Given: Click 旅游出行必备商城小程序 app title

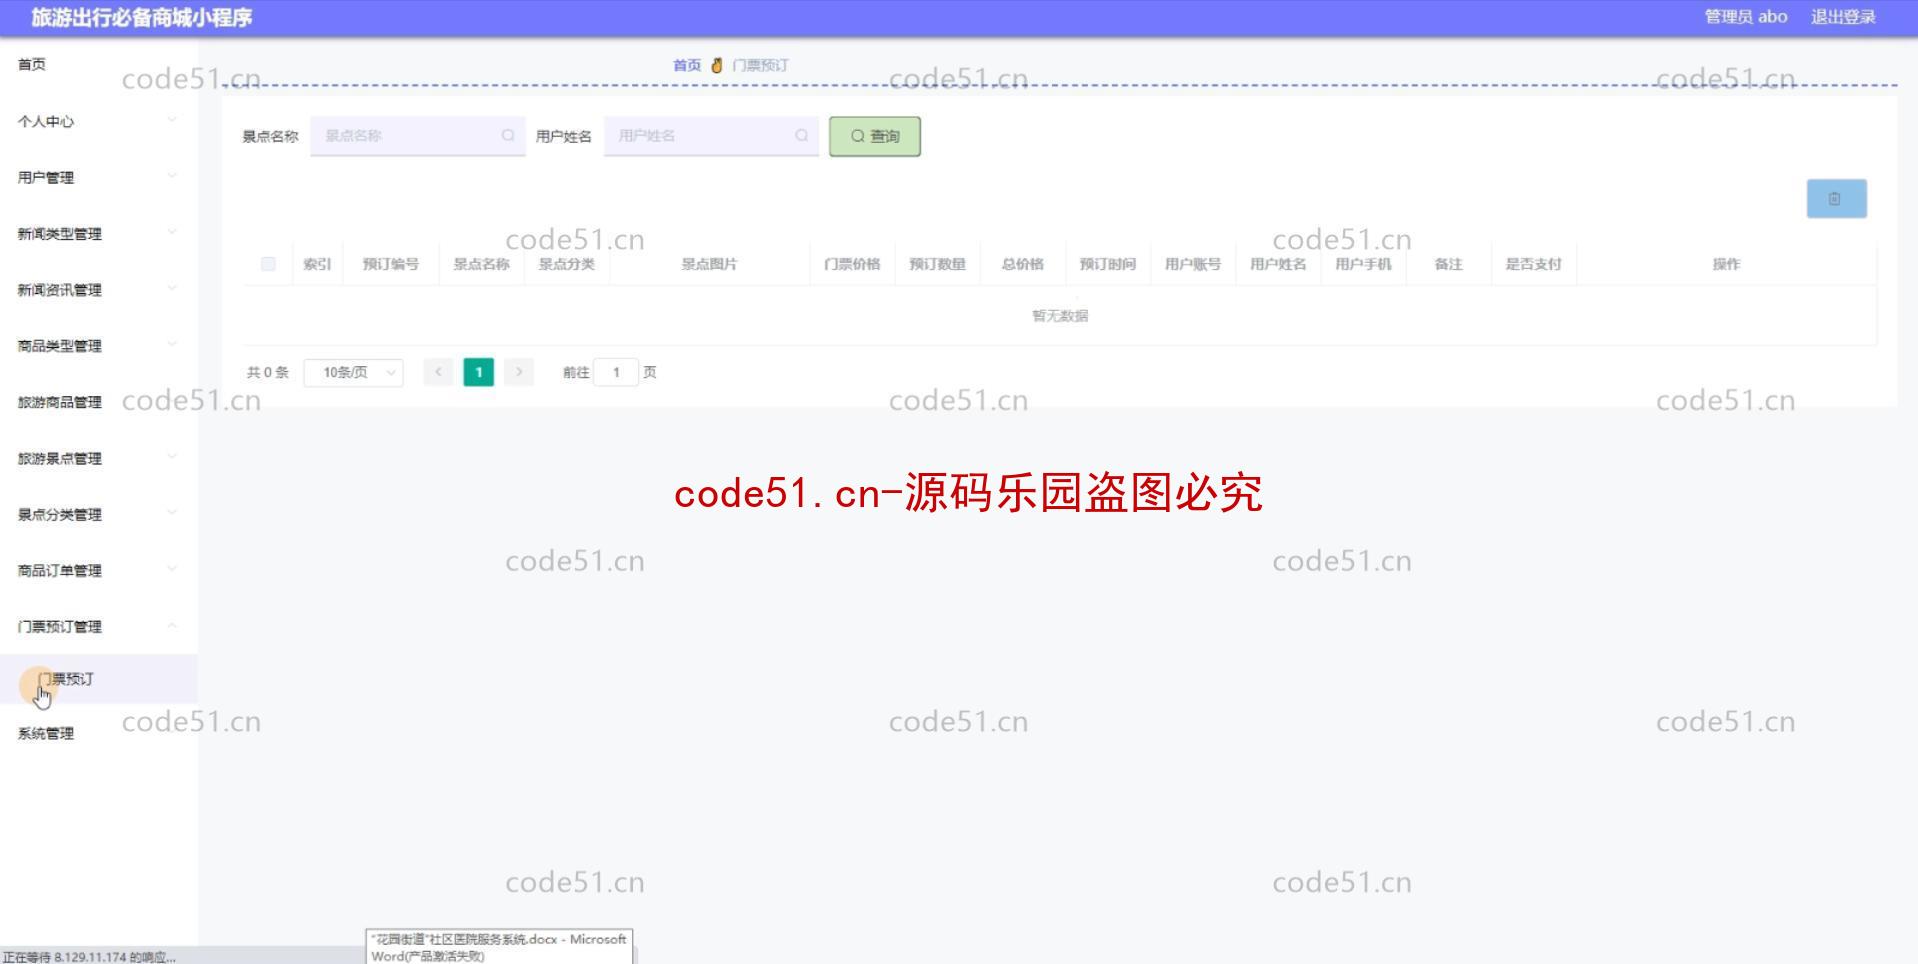Looking at the screenshot, I should pos(142,17).
